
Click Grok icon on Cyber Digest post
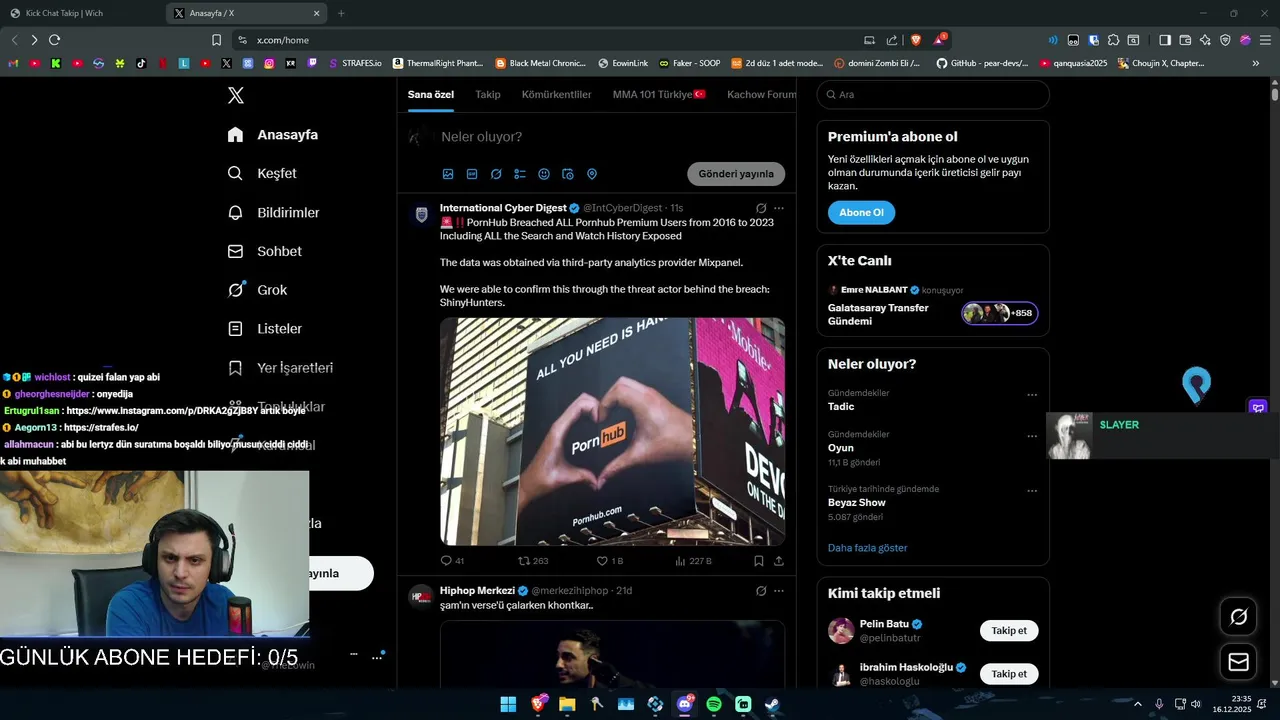[761, 208]
